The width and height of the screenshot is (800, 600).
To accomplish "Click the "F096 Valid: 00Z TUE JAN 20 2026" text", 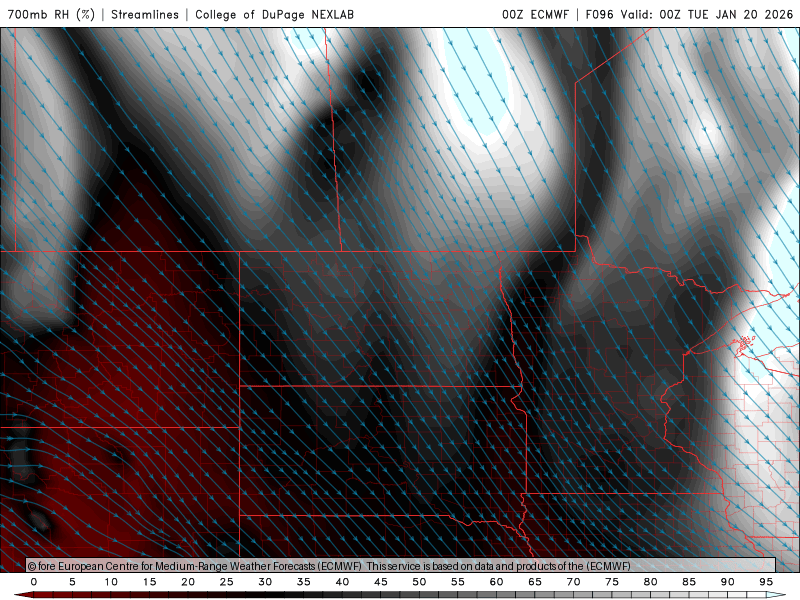I will point(689,14).
